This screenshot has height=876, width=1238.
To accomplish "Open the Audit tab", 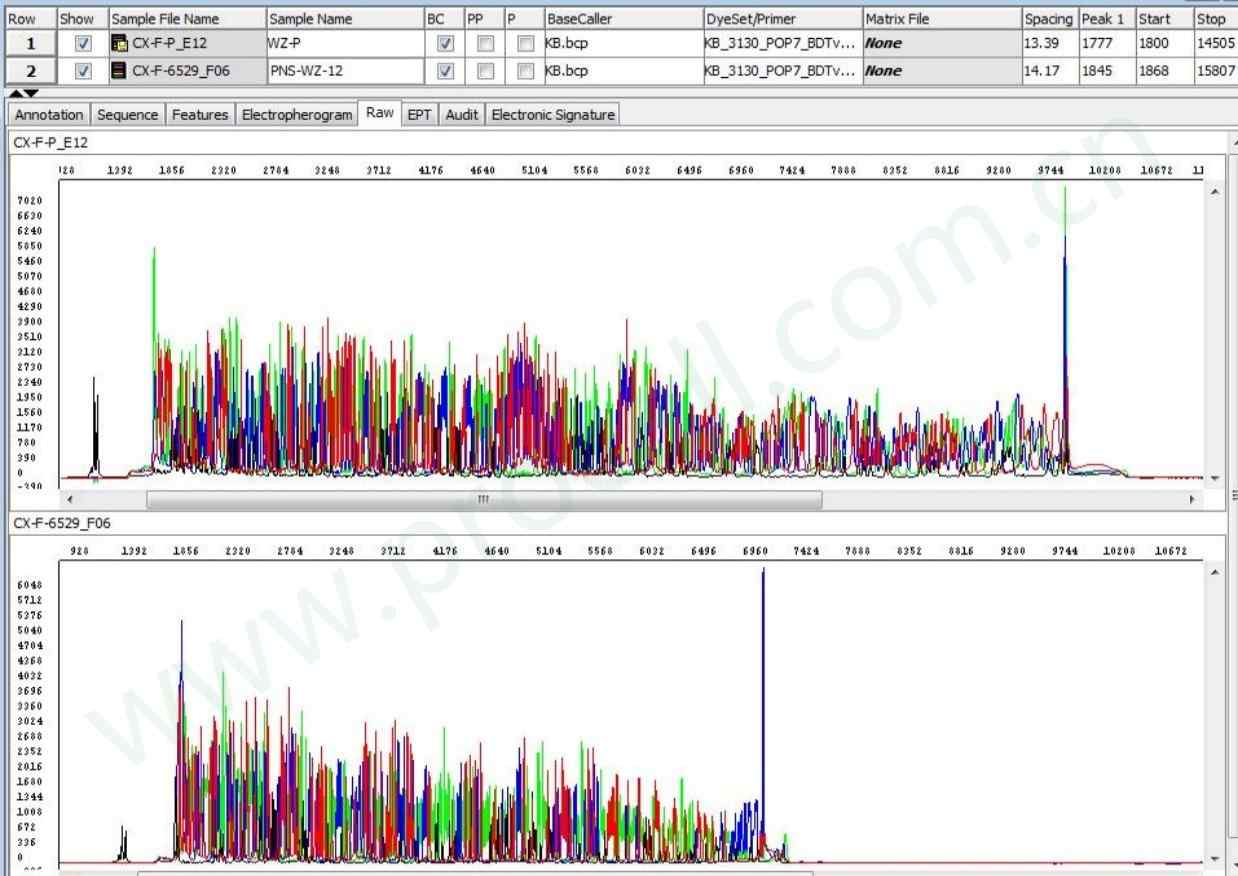I will [461, 115].
